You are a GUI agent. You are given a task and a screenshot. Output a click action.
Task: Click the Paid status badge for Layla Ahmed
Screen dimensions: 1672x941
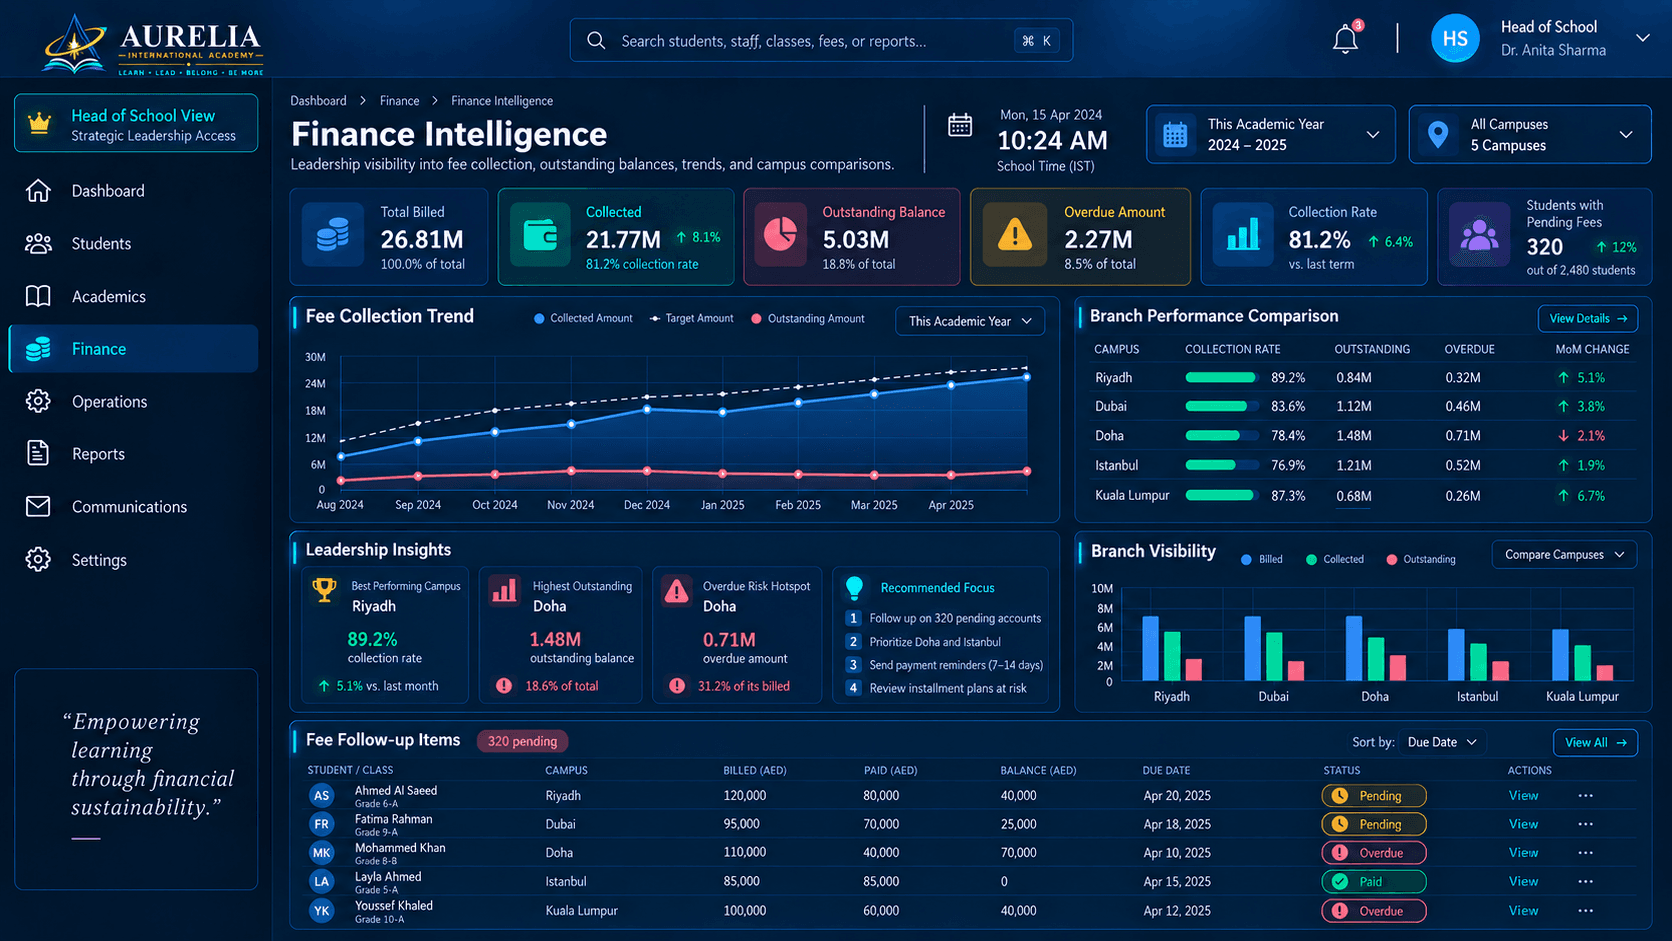click(1374, 882)
